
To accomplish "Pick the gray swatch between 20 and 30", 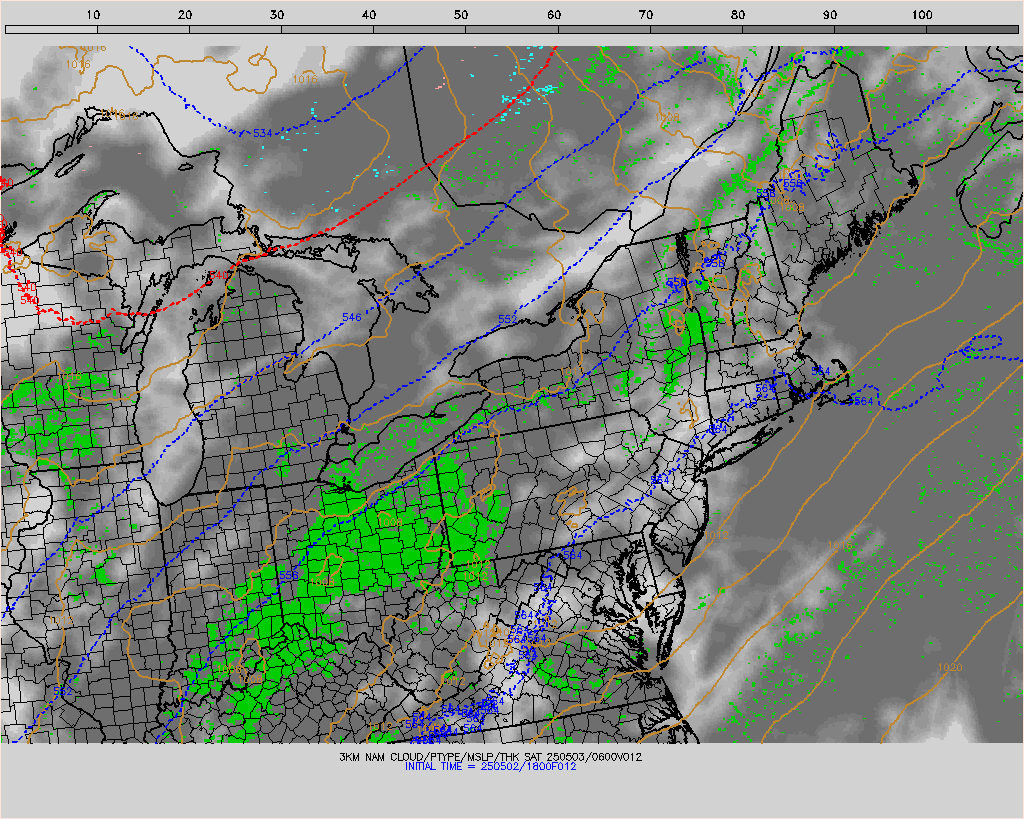I will 235,29.
